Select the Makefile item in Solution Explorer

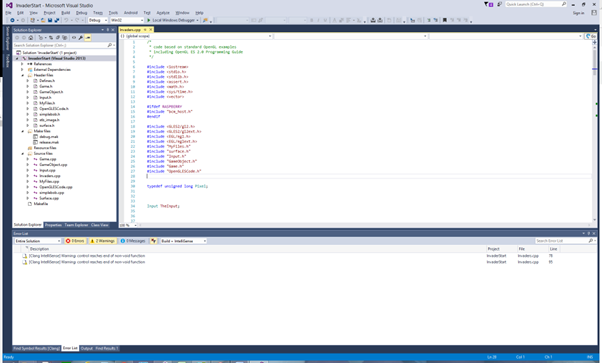tap(41, 204)
